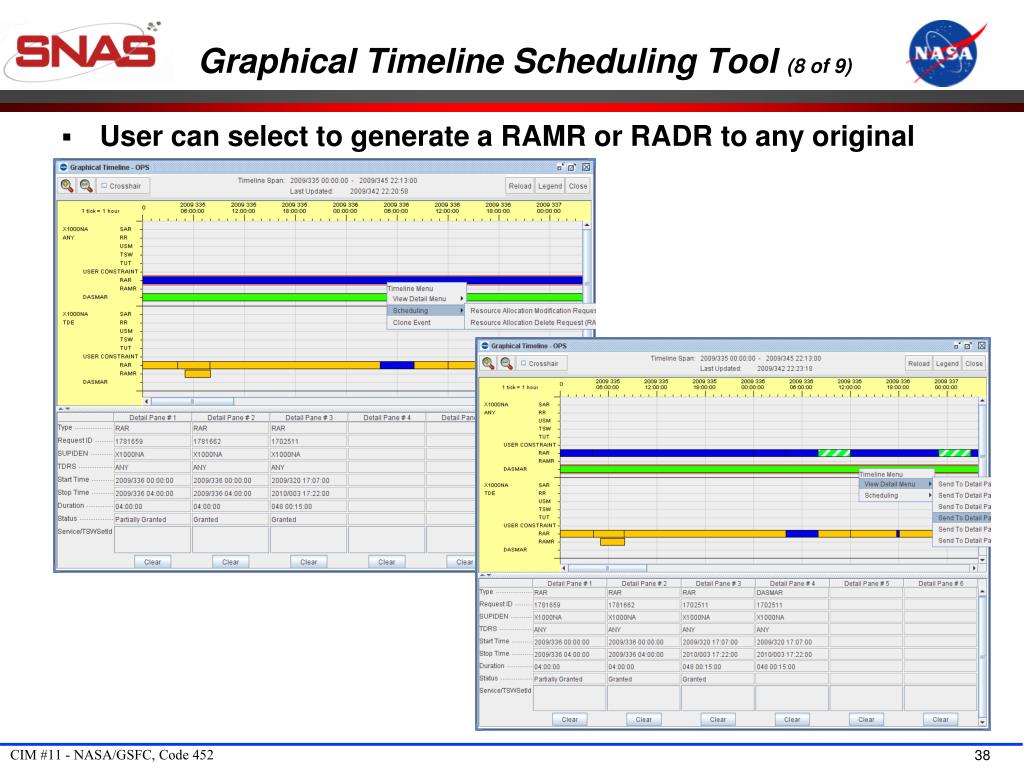1024x768 pixels.
Task: Maximize the left Graphical Timeline window
Action: 571,167
